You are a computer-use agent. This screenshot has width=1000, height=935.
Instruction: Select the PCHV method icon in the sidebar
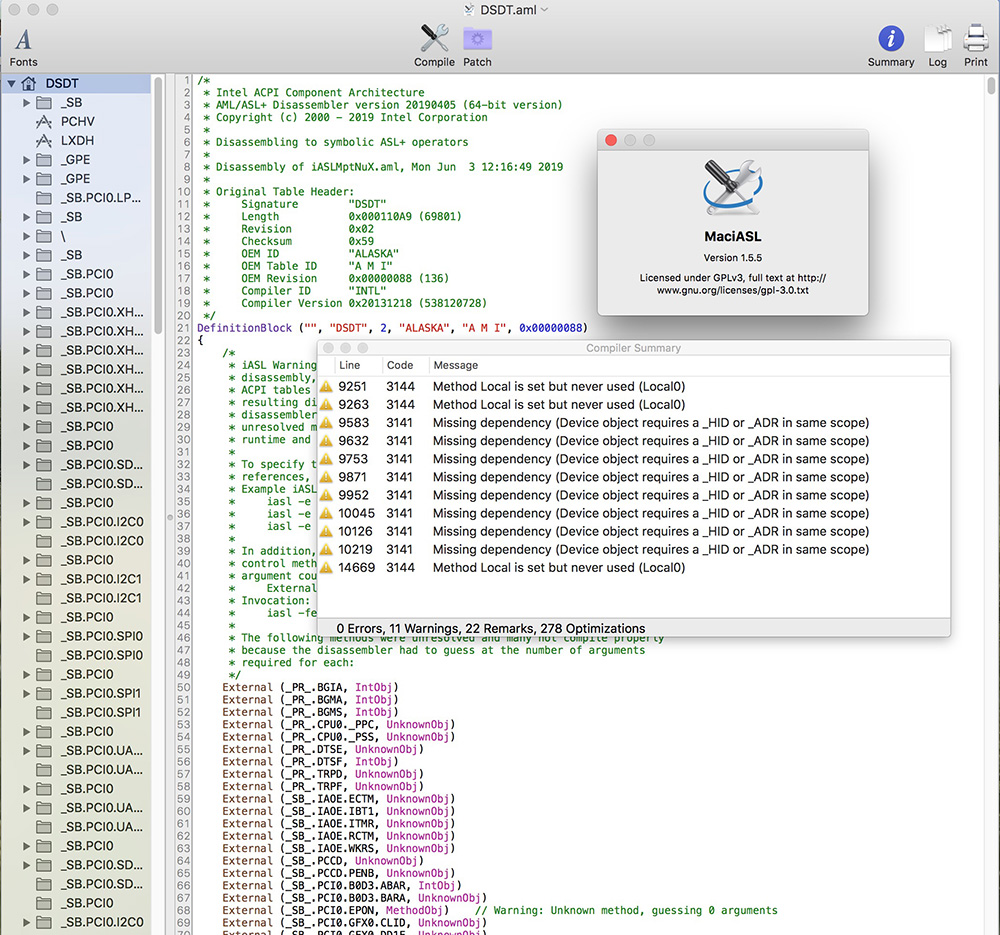43,121
